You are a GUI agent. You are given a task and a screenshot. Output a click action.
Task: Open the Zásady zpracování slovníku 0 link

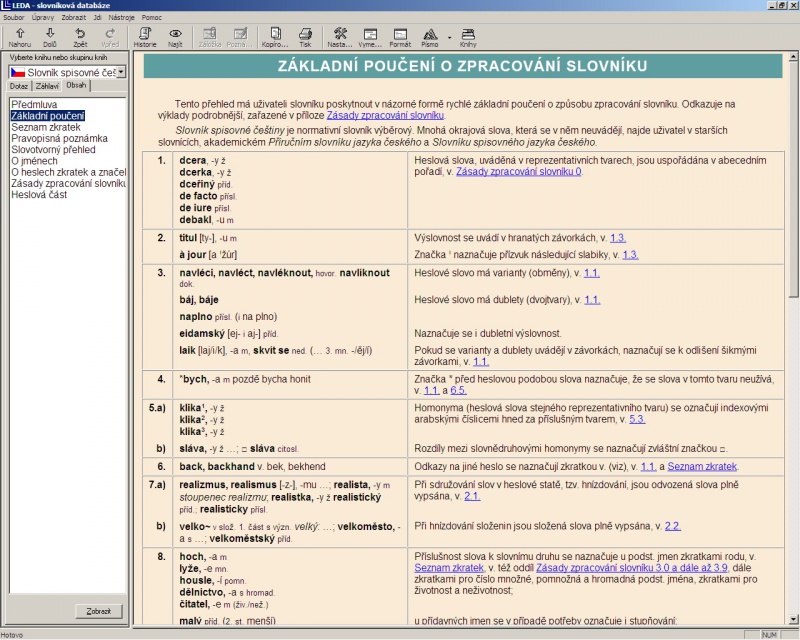tap(518, 171)
